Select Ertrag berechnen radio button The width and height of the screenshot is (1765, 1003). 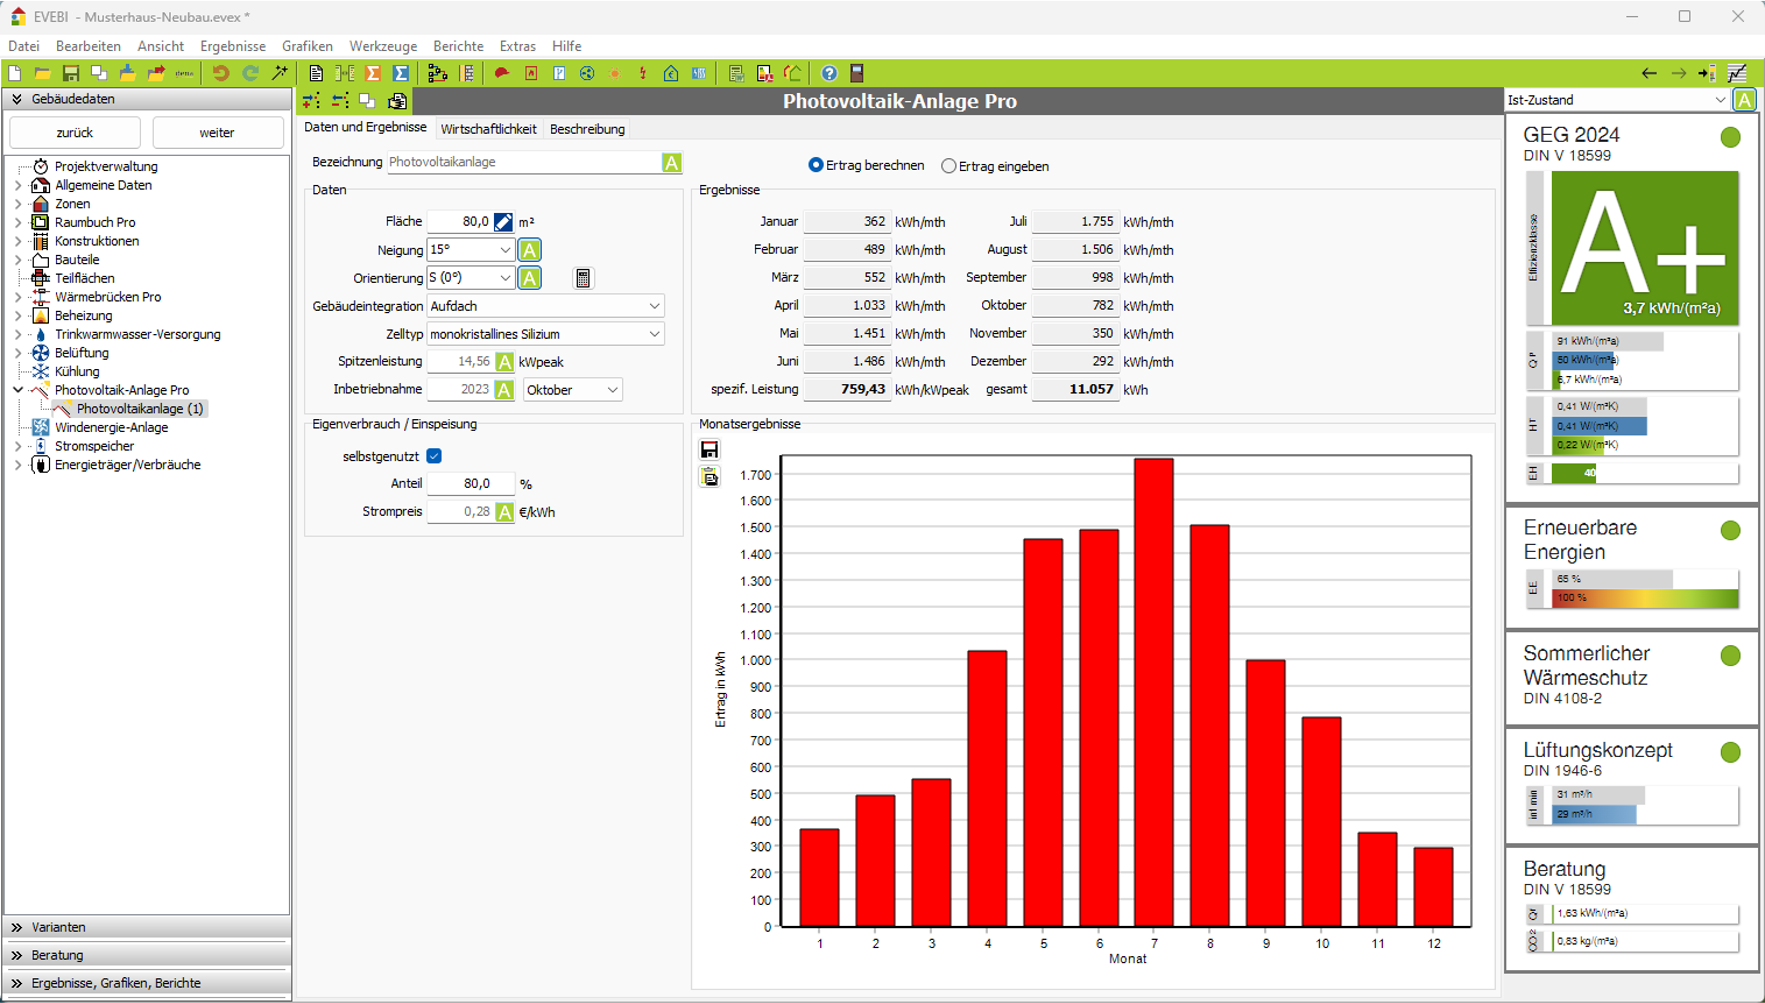[816, 165]
